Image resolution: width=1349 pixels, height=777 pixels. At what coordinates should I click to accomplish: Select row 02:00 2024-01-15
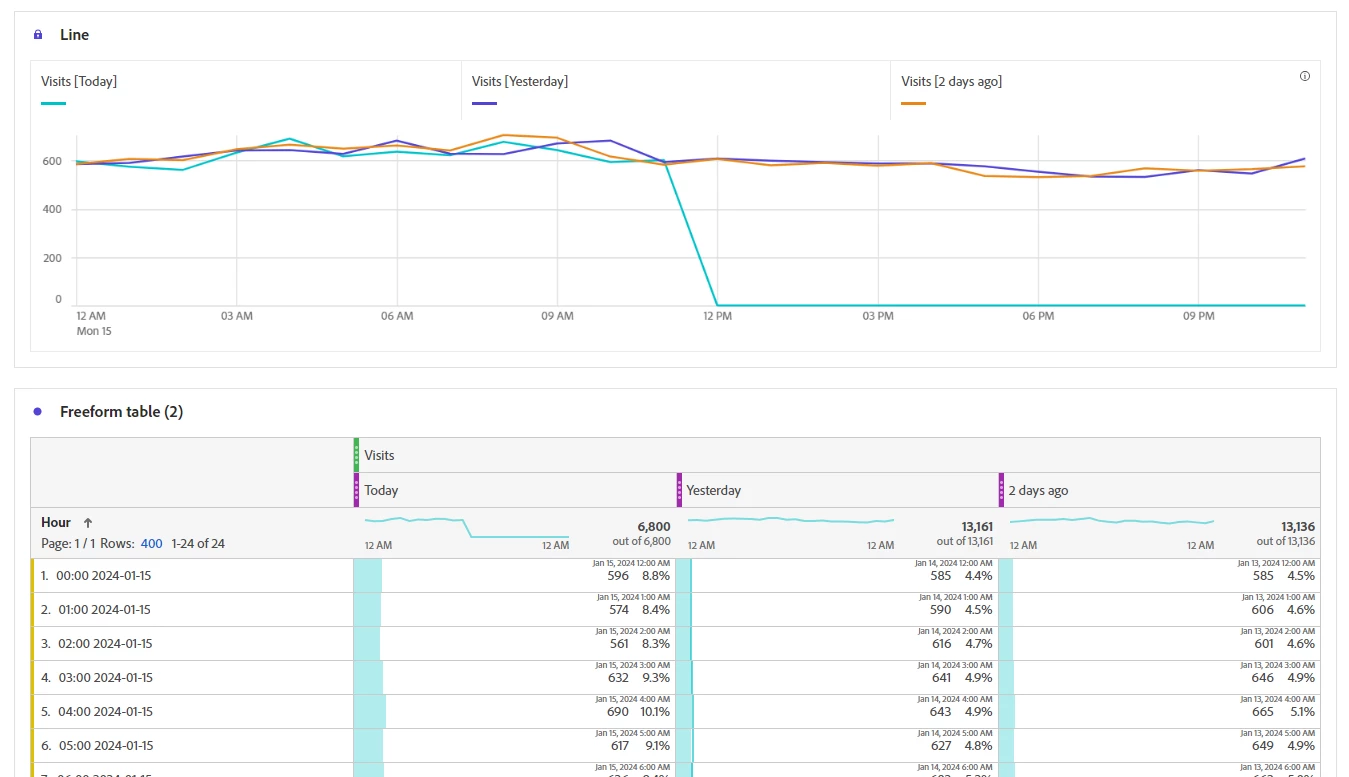192,644
